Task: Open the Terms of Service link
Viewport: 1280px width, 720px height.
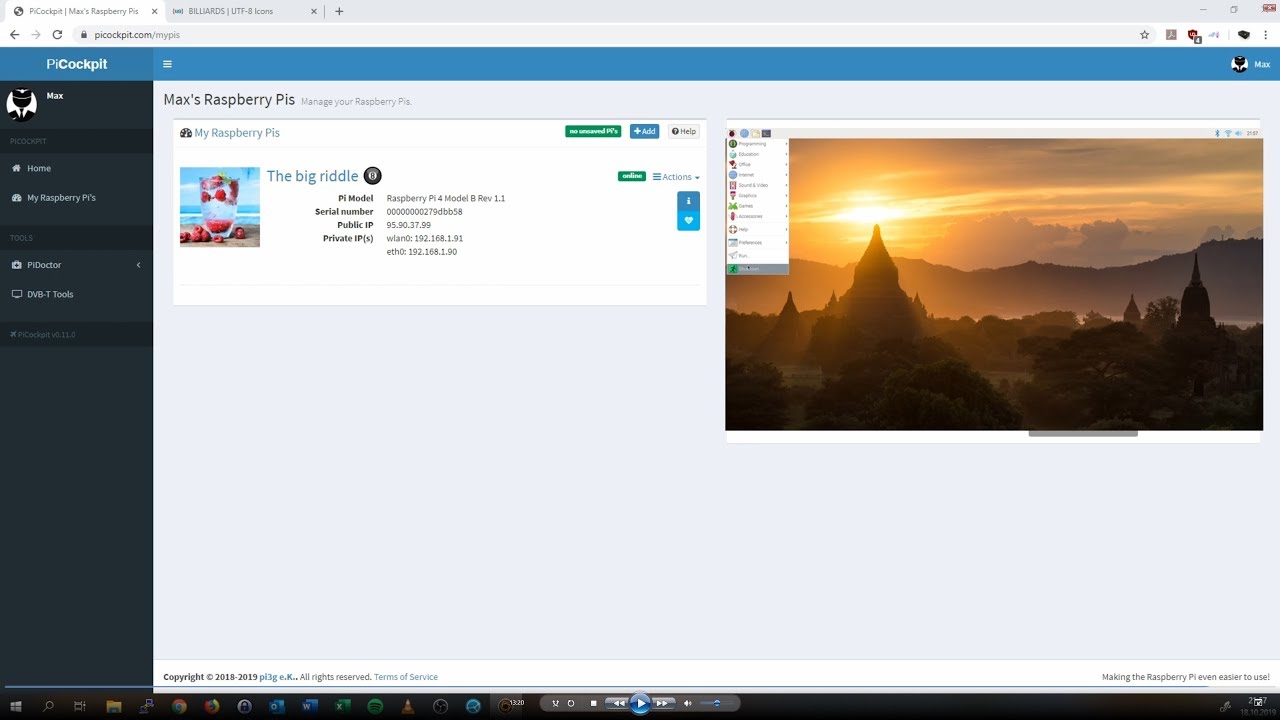Action: tap(405, 677)
